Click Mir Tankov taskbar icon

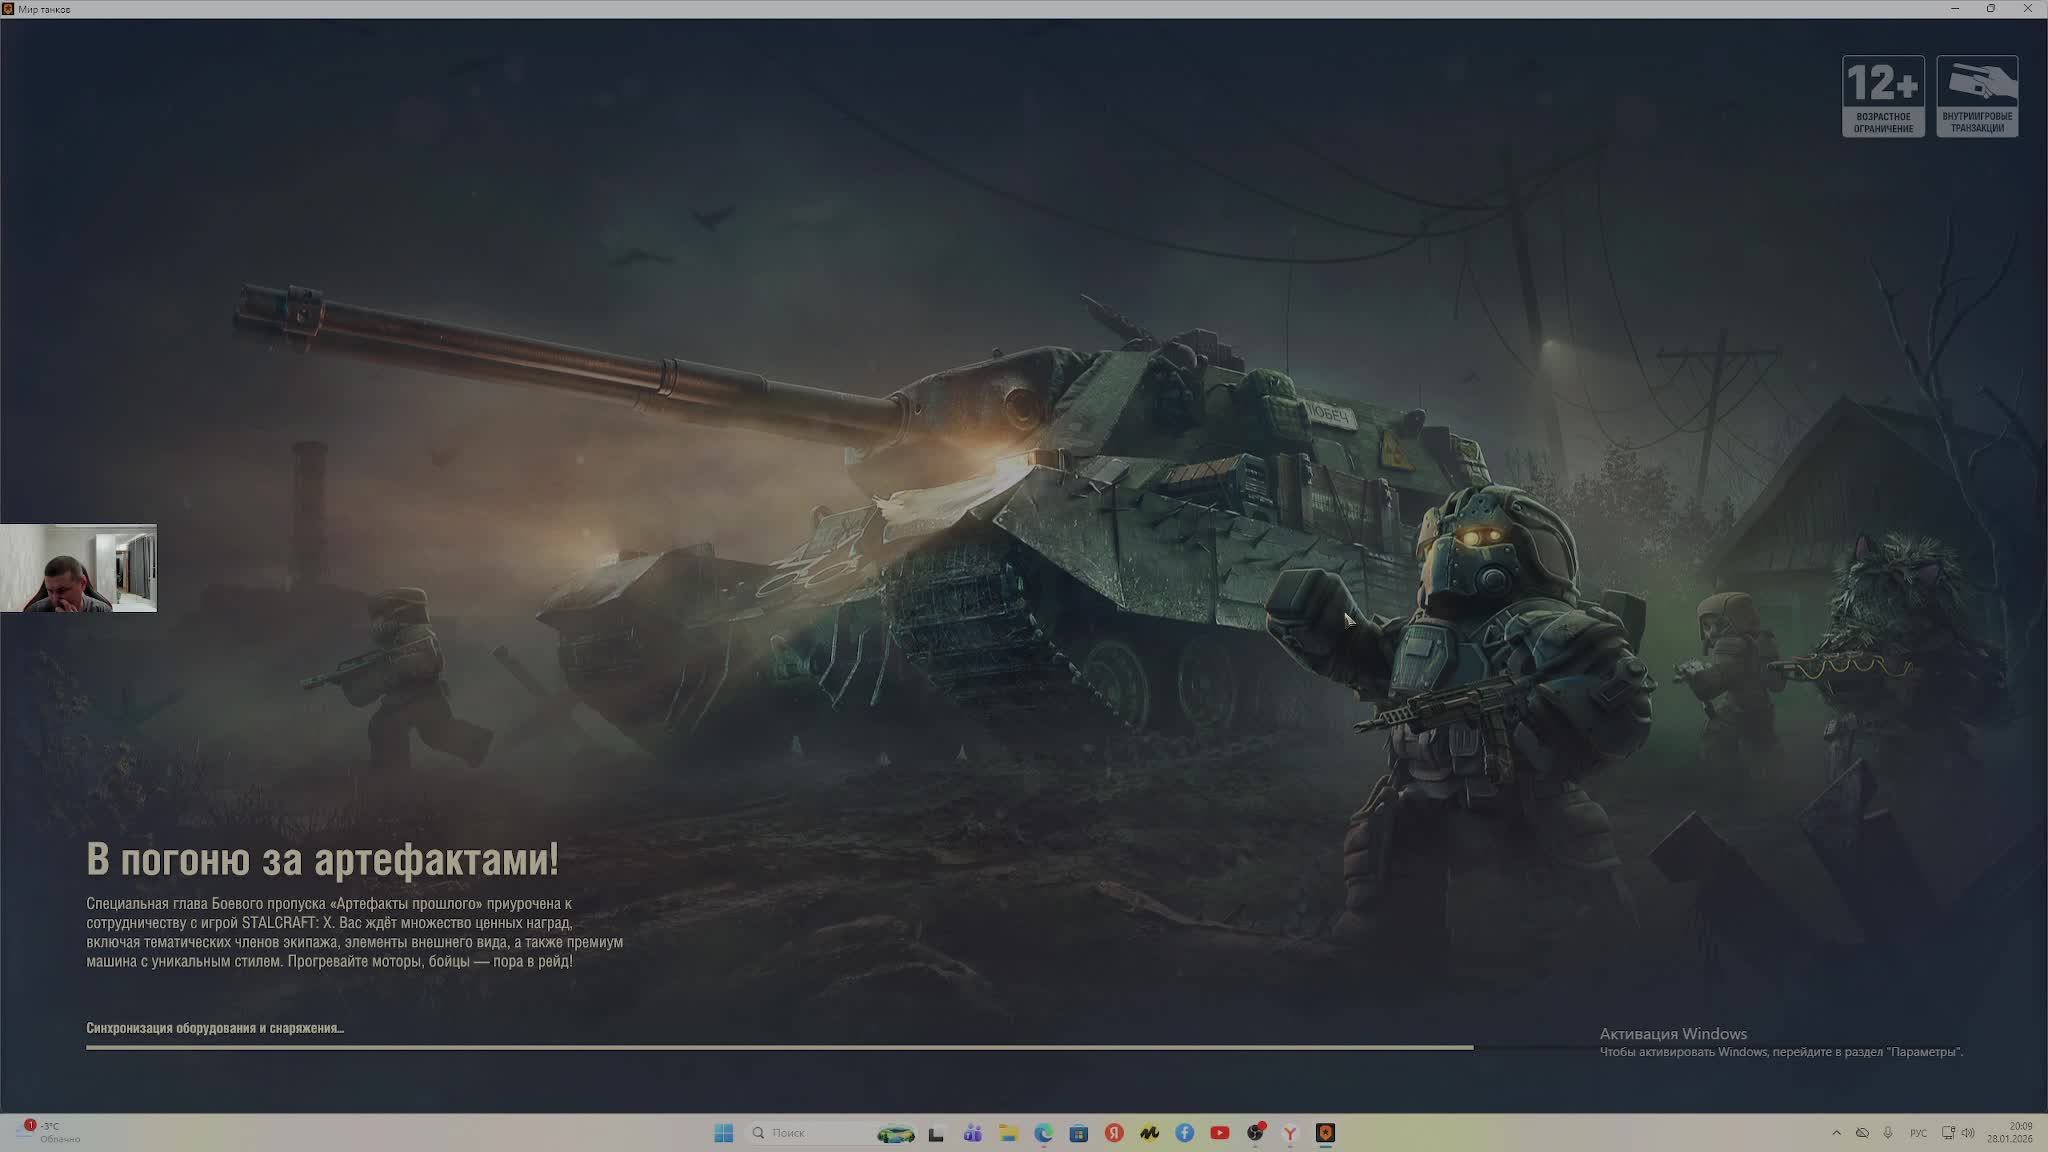[x=1326, y=1133]
